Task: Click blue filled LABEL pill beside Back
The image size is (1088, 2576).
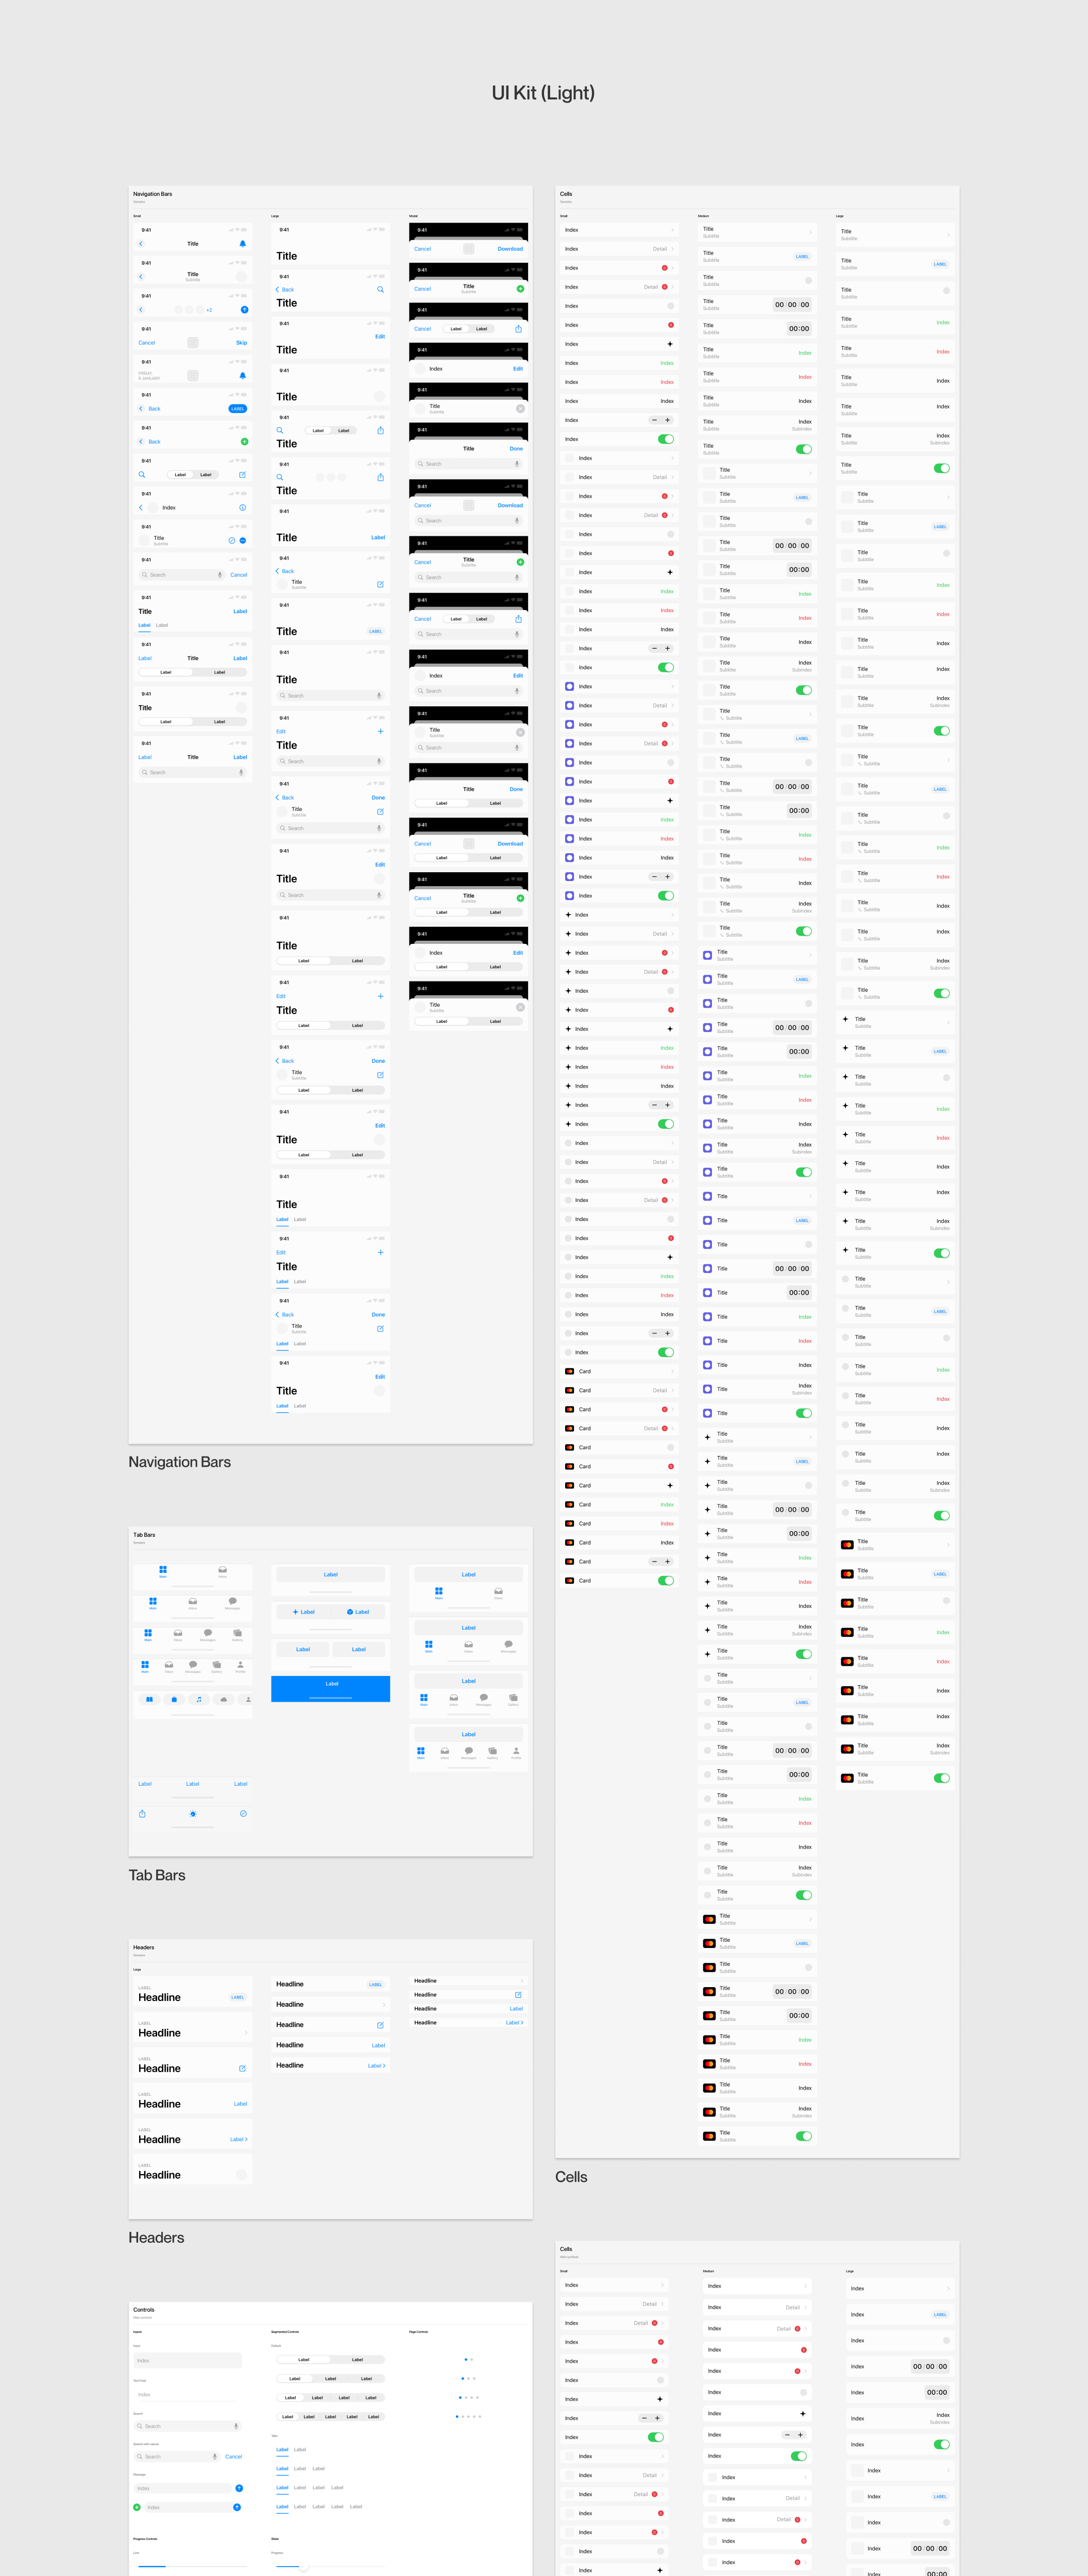Action: coord(237,409)
